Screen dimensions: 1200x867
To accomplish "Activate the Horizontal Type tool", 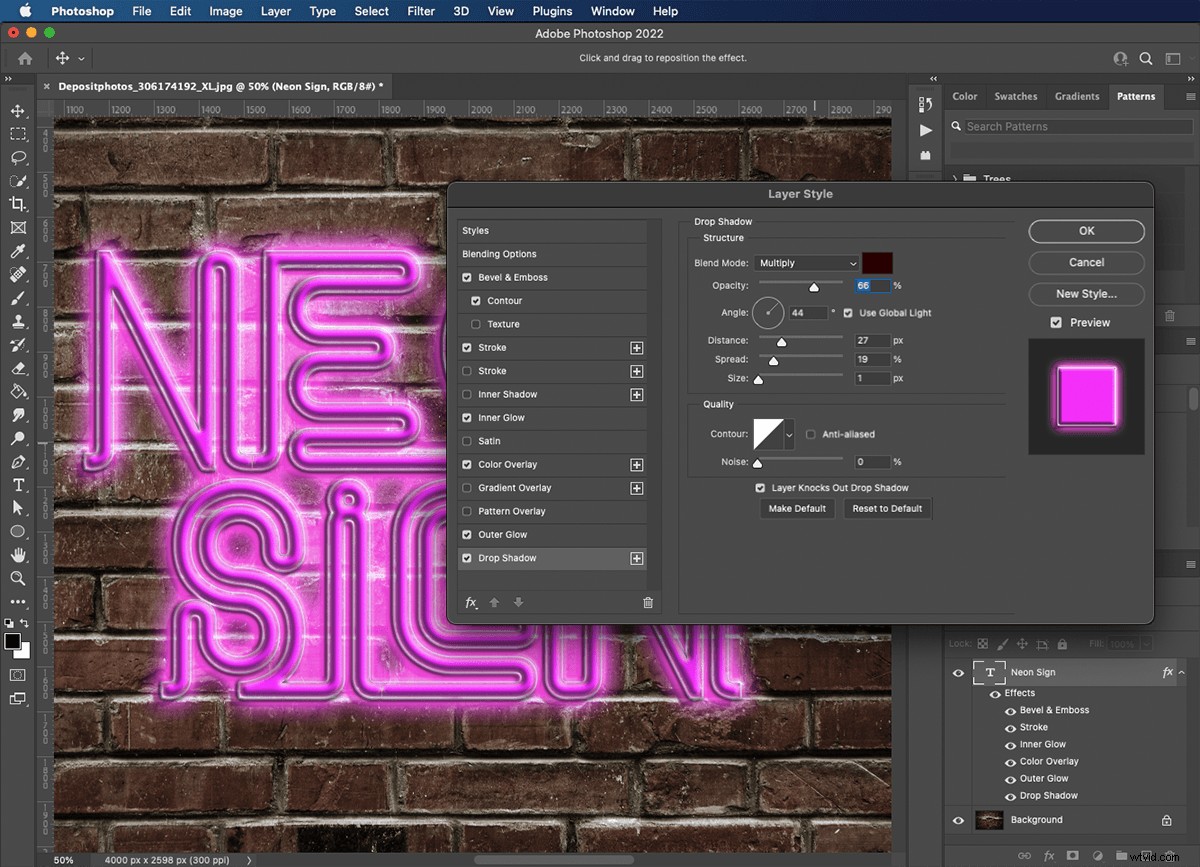I will tap(17, 485).
